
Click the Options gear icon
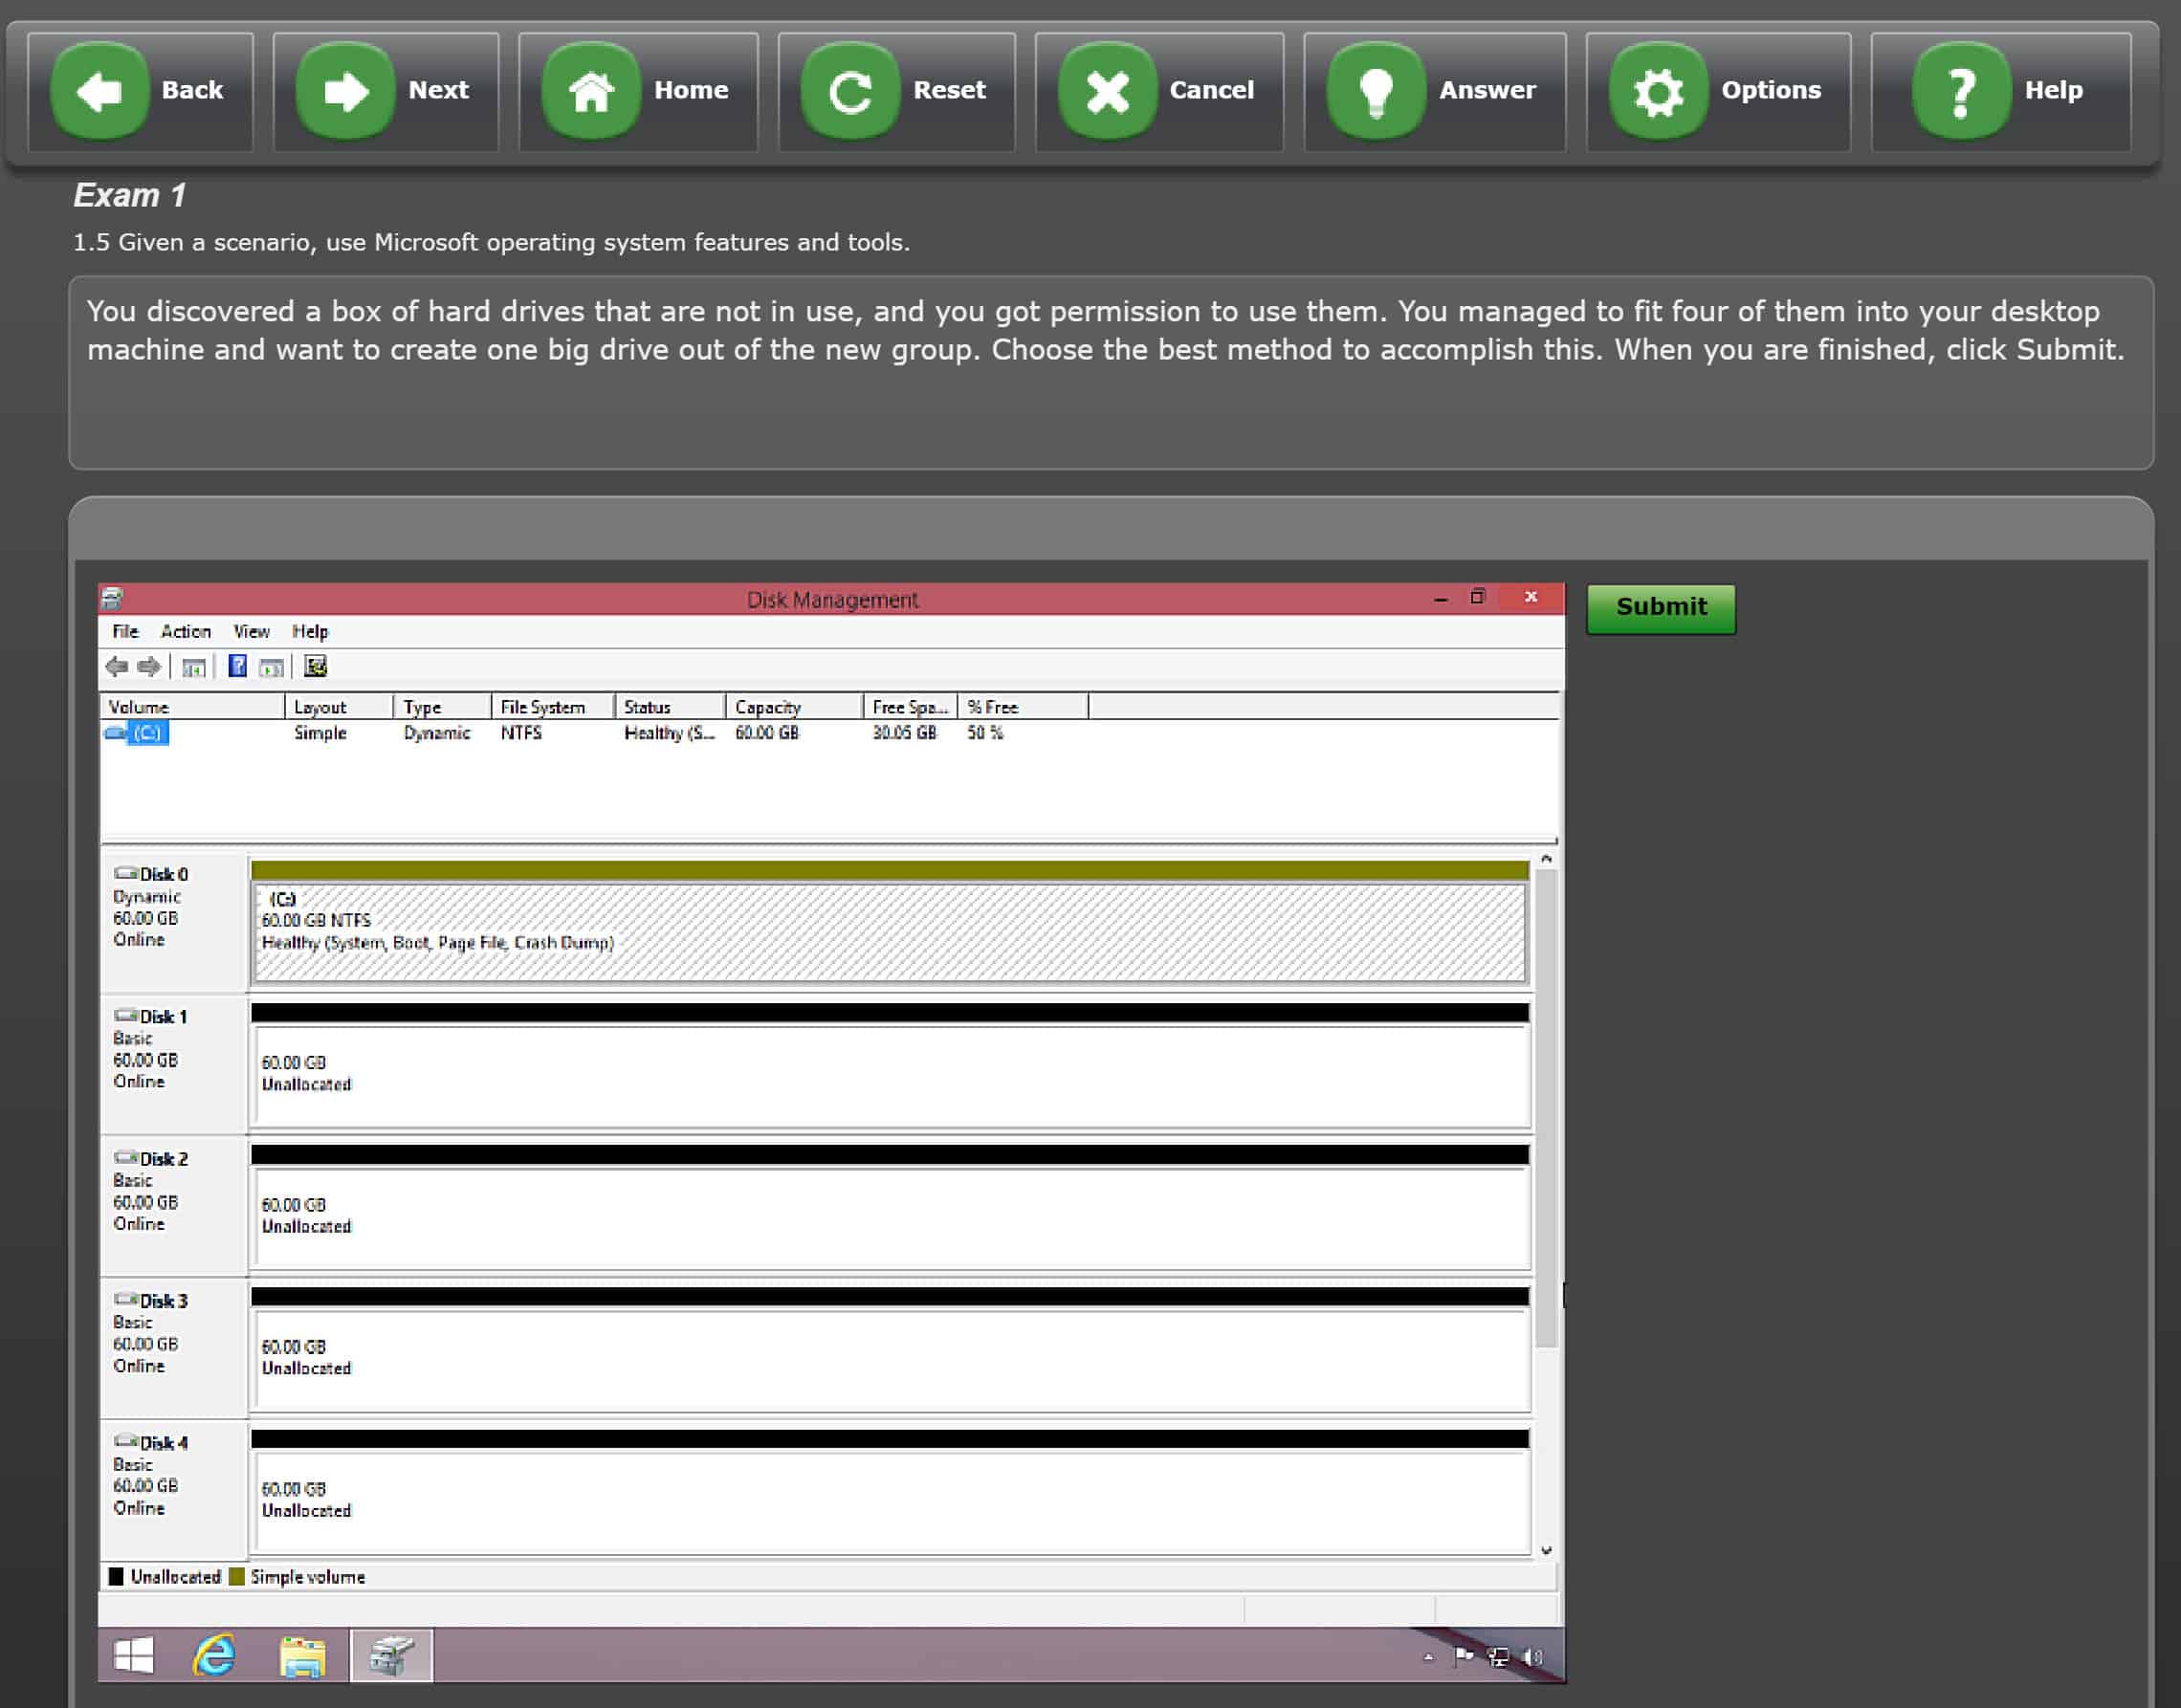[1657, 89]
